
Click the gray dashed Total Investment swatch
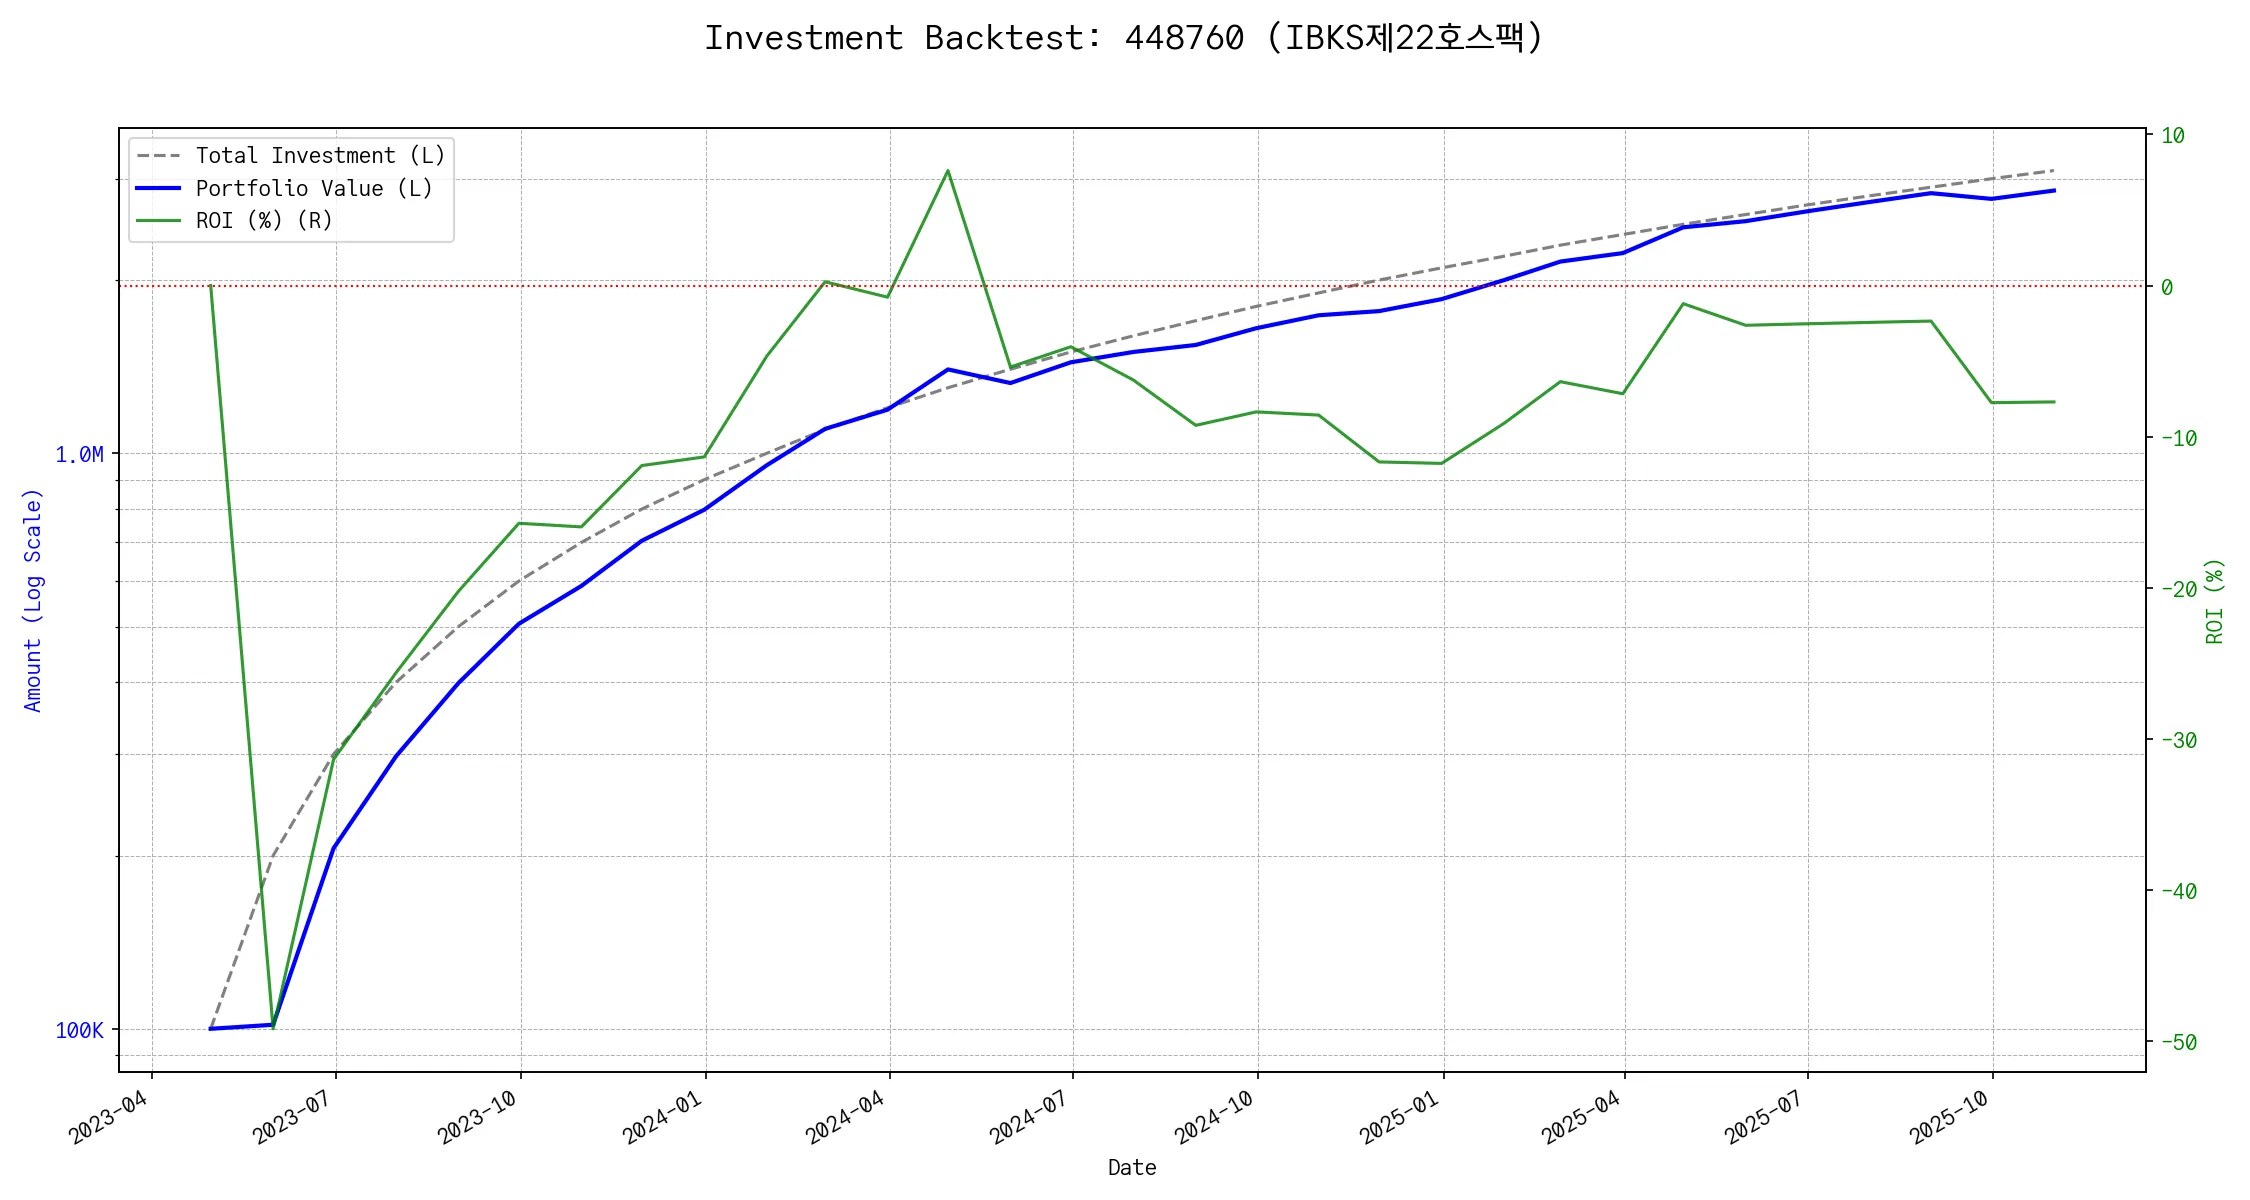click(x=158, y=156)
